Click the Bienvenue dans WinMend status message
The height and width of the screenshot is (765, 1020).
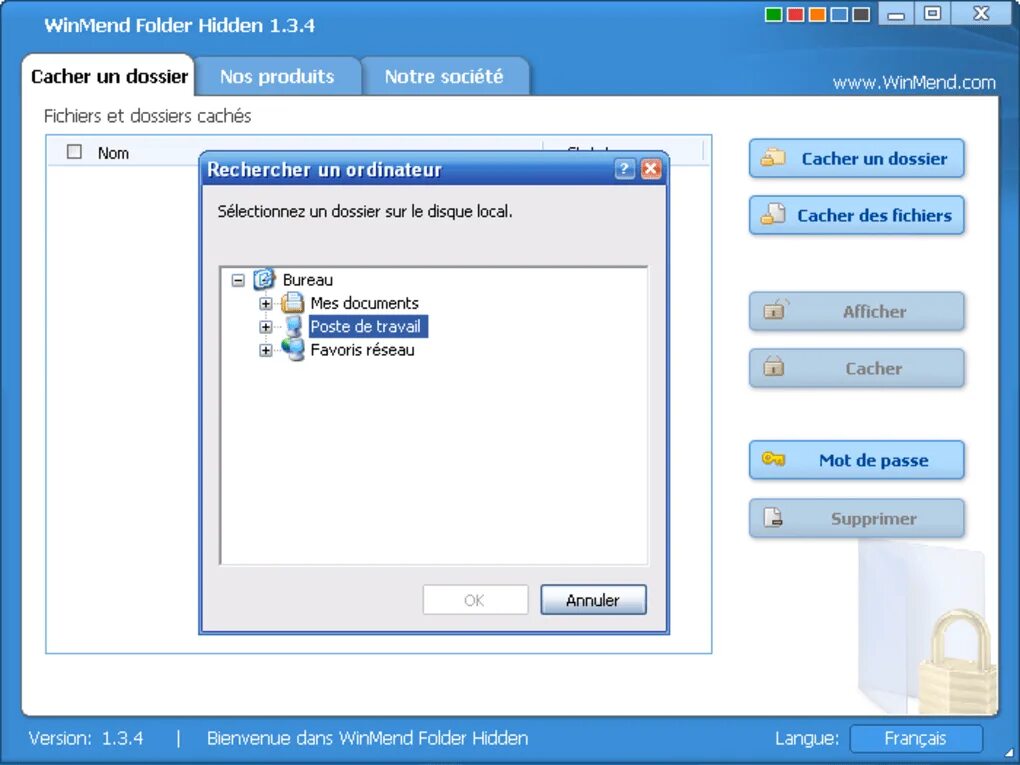point(368,738)
